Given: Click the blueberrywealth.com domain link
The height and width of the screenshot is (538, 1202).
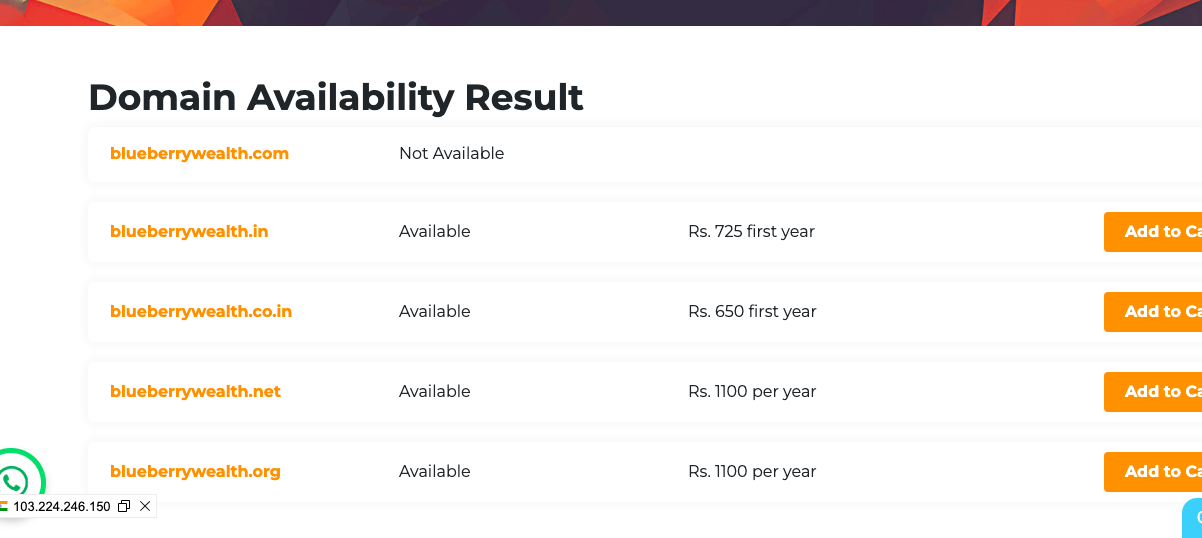Looking at the screenshot, I should point(199,153).
